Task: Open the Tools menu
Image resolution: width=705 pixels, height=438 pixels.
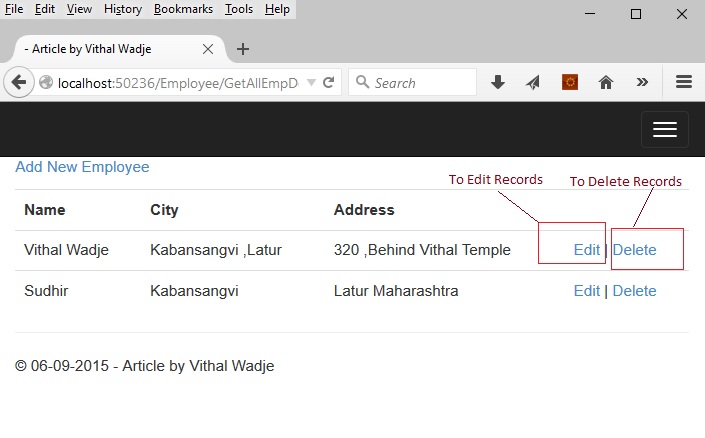Action: coord(239,9)
